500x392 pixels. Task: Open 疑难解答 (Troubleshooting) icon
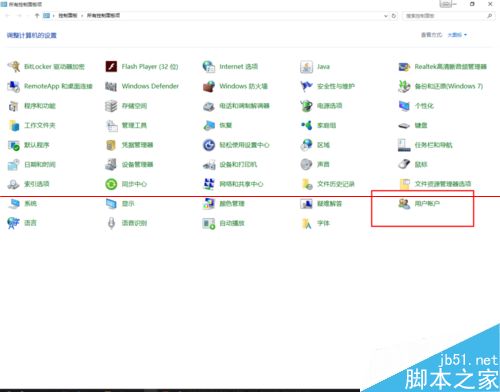coord(306,204)
